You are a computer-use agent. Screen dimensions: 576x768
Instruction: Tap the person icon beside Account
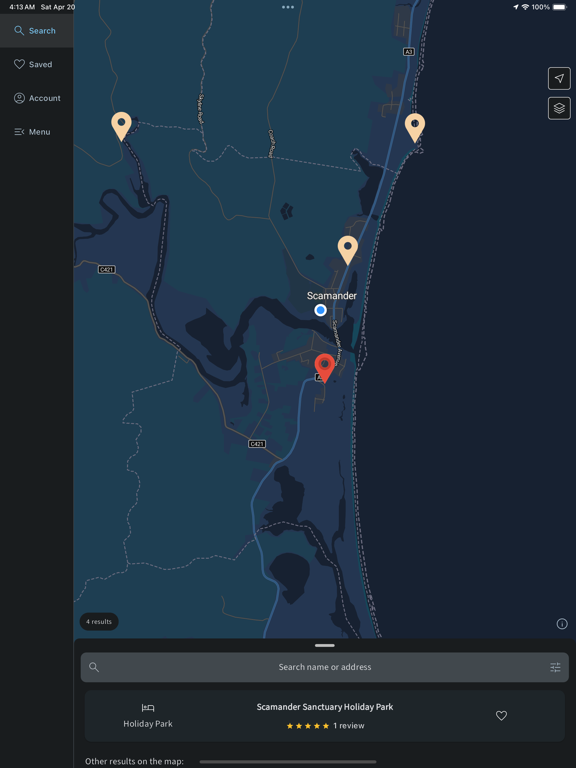point(19,98)
